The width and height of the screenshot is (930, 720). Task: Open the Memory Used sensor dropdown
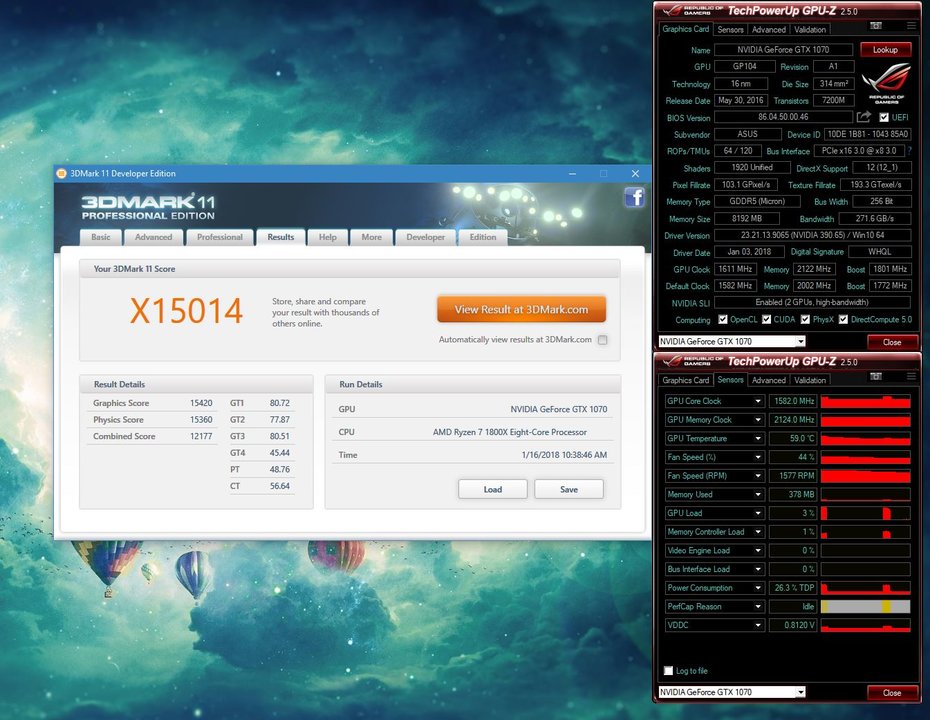757,495
